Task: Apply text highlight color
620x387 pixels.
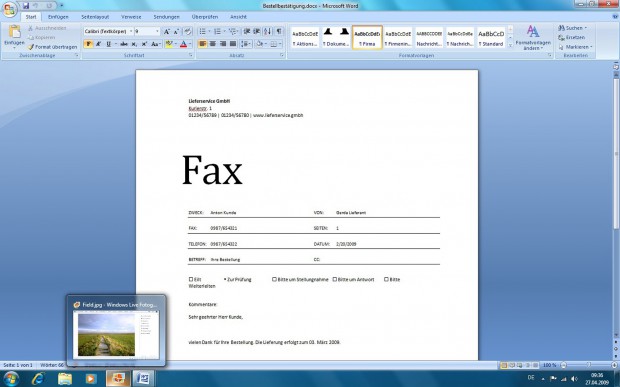Action: click(169, 44)
